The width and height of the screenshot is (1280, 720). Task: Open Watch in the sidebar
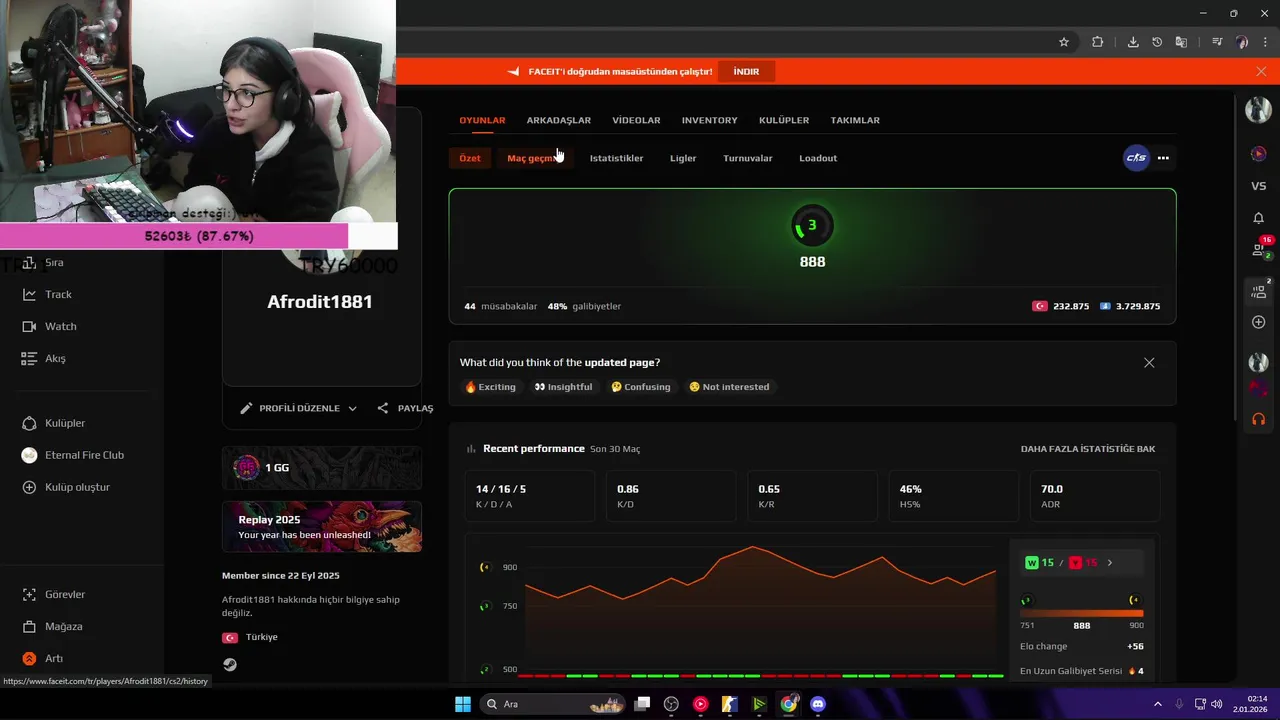(x=48, y=326)
